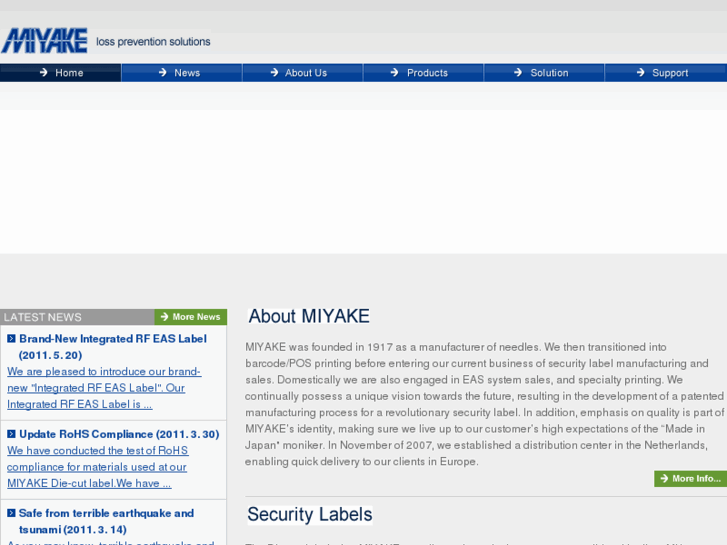Click the MIYAKE logo

(x=45, y=41)
